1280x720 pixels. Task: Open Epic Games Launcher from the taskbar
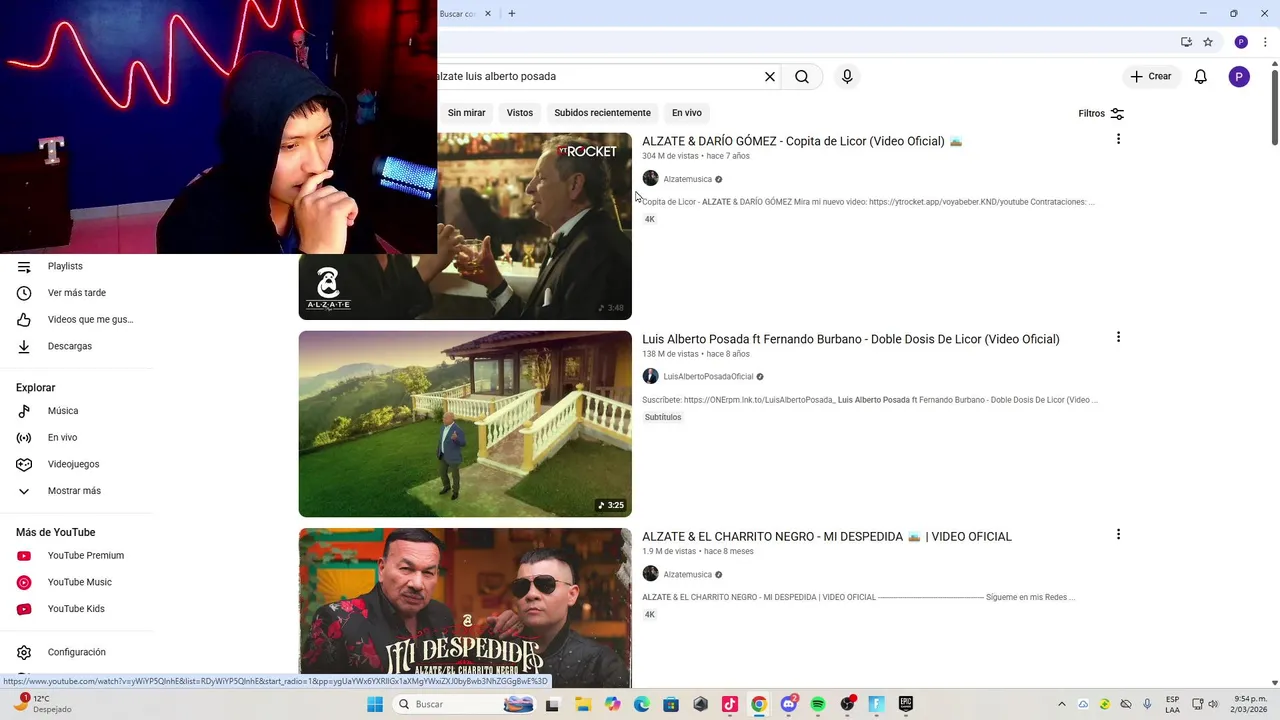tap(906, 704)
